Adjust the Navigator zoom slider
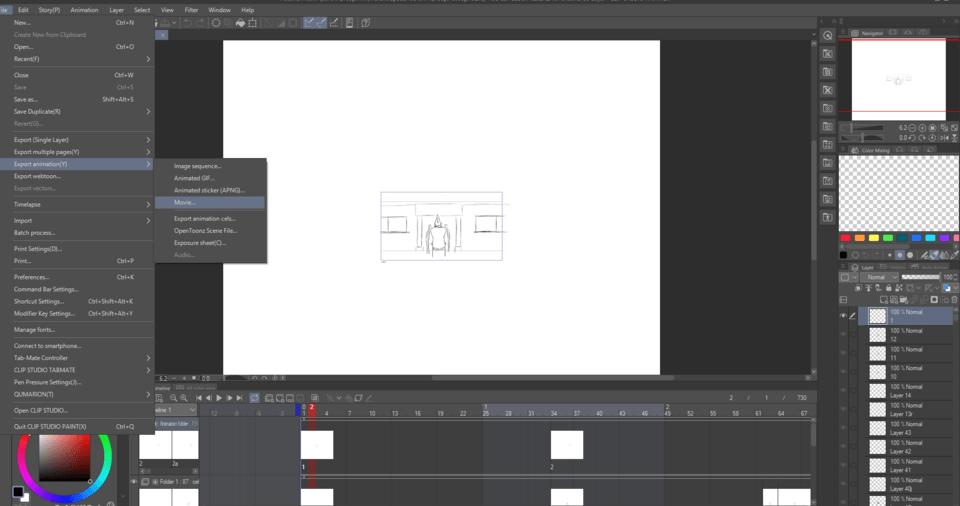The height and width of the screenshot is (506, 960). tap(862, 128)
